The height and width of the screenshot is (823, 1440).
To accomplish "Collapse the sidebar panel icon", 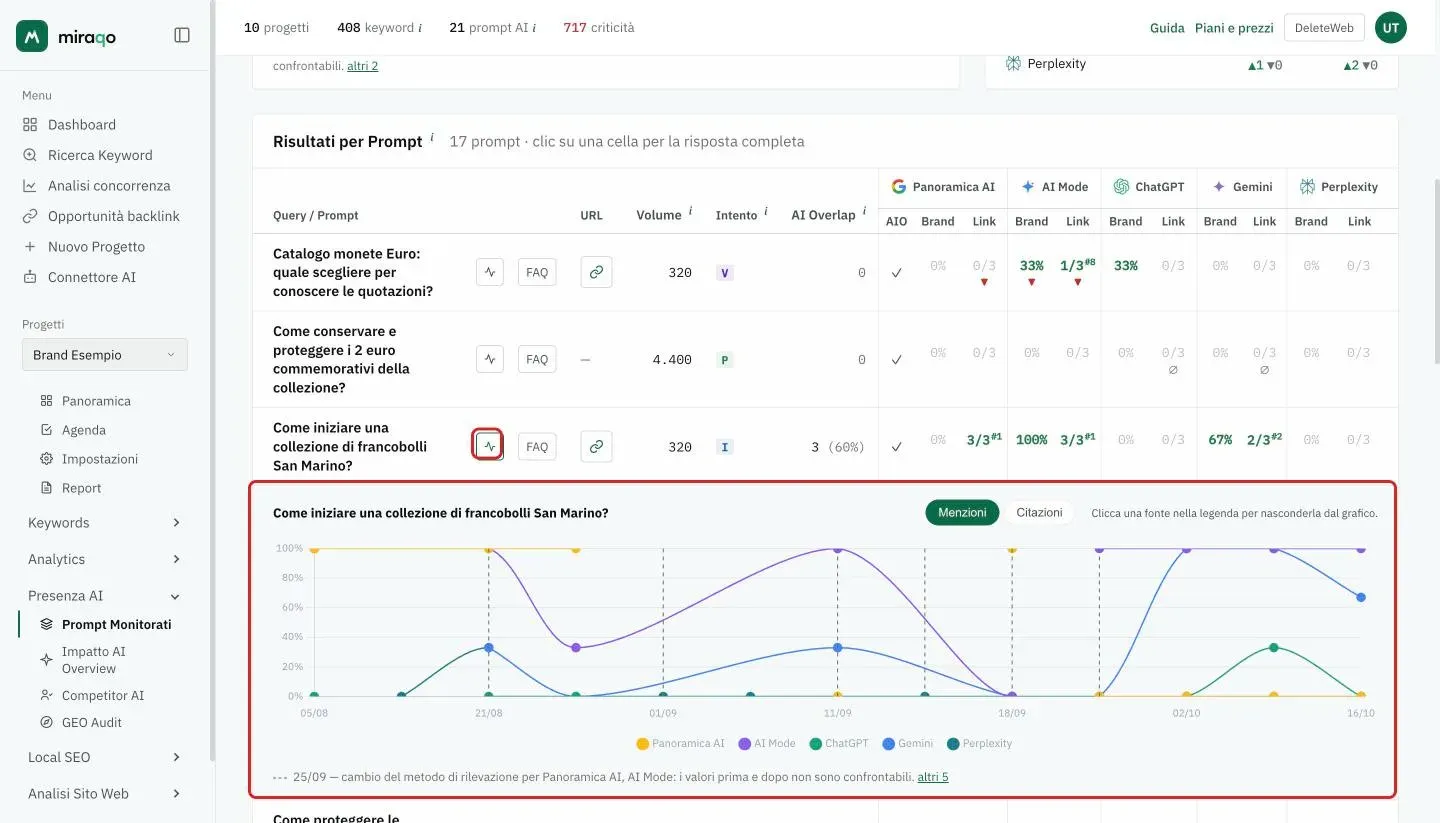I will pyautogui.click(x=182, y=35).
